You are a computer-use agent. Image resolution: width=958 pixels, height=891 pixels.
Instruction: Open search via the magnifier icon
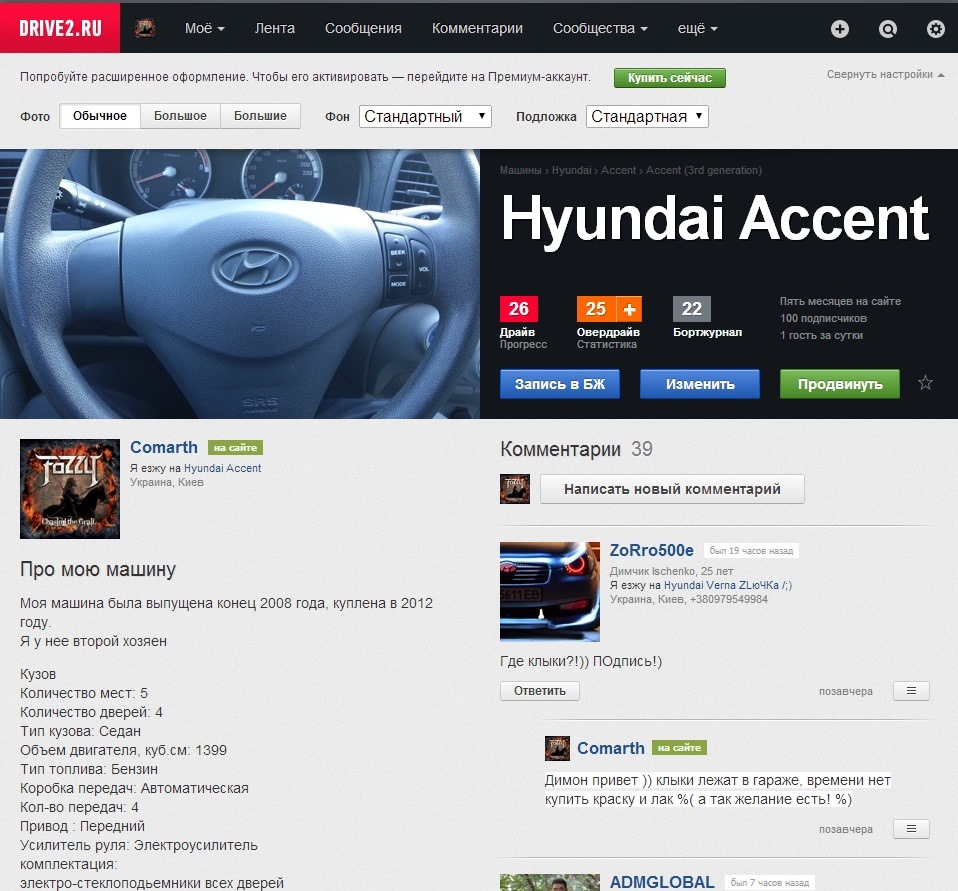(887, 29)
